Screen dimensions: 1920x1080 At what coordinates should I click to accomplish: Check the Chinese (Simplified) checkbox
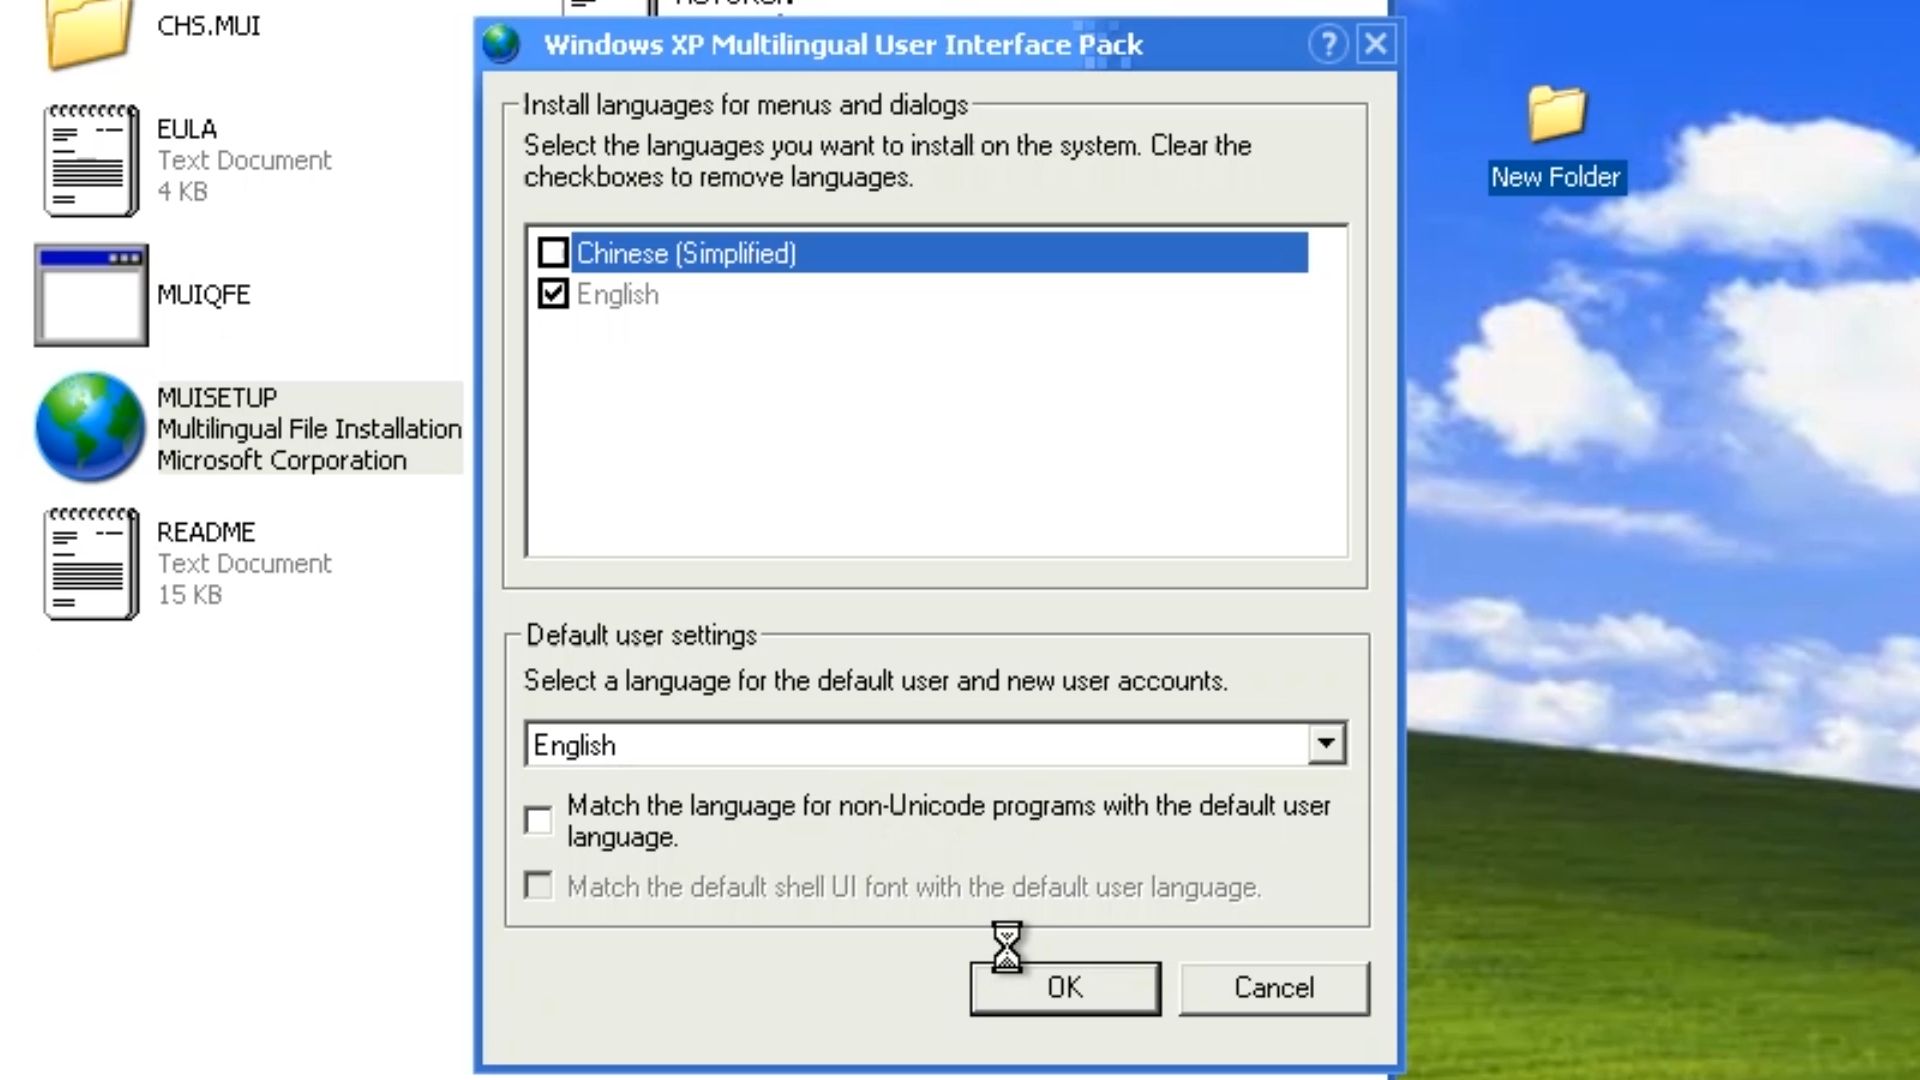click(553, 252)
